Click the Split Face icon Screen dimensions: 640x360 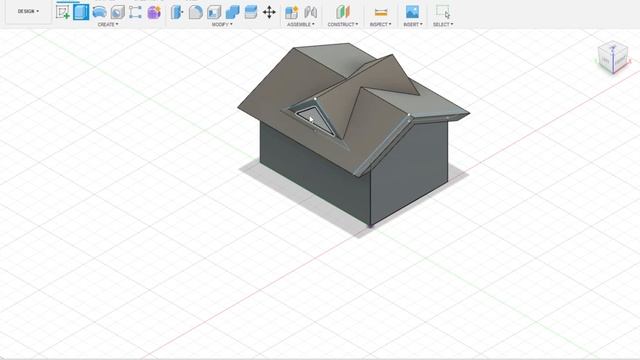click(x=251, y=12)
